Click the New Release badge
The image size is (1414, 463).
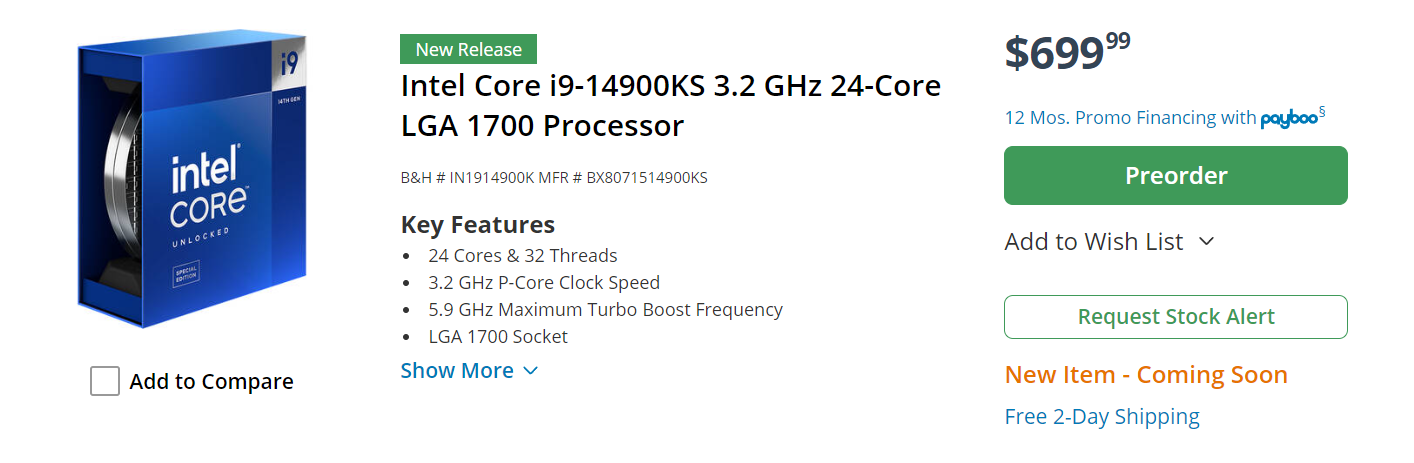[468, 49]
